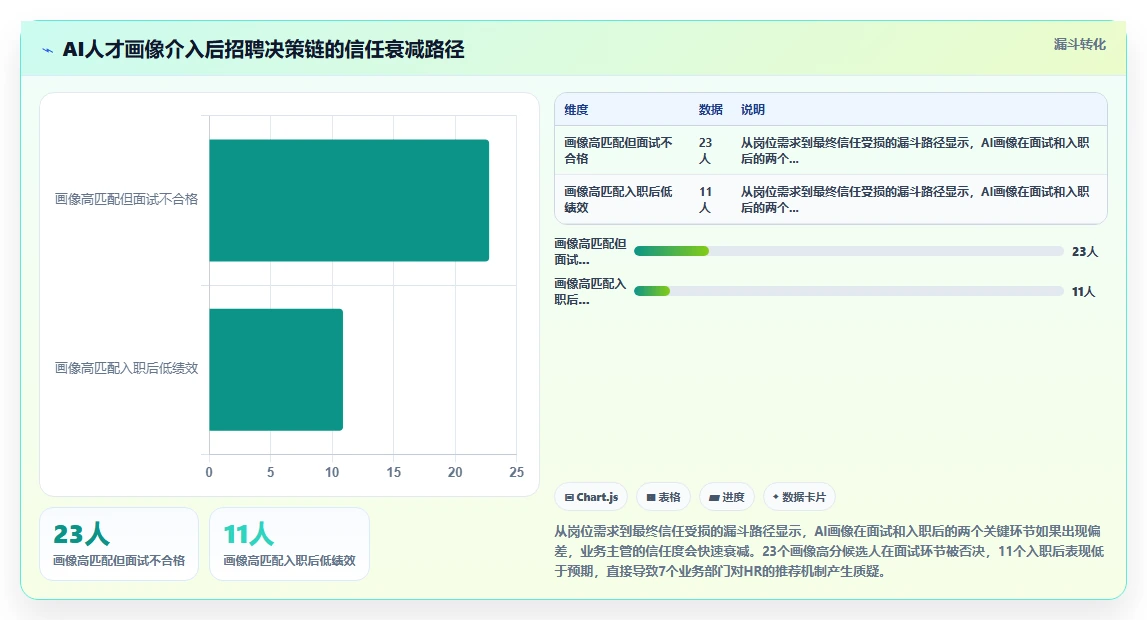
Task: Click the 漏斗转化 label in header
Action: click(x=1079, y=45)
